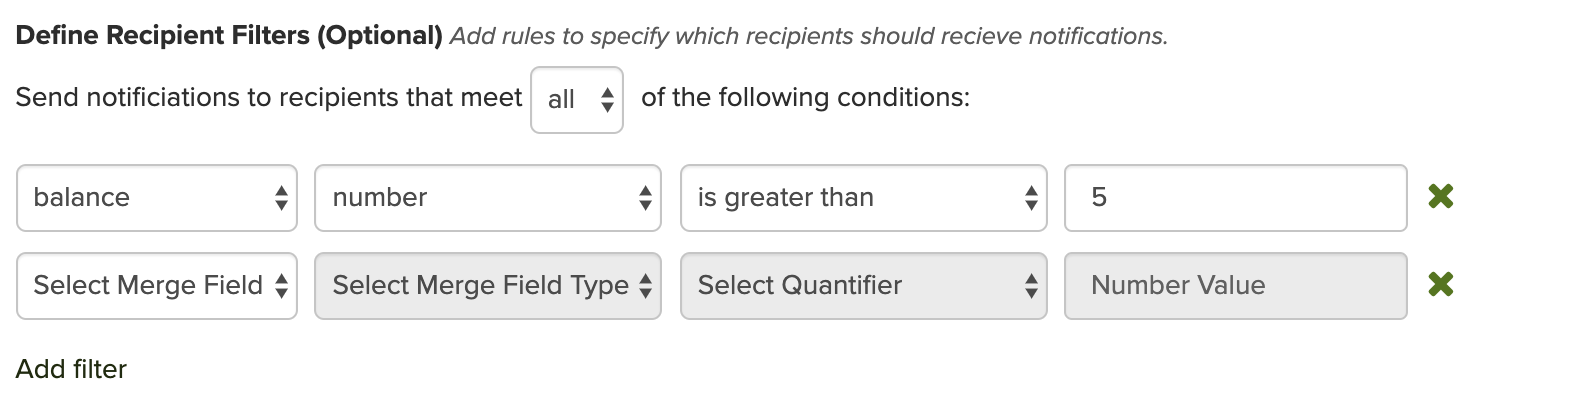Screen dimensions: 1576x420
Task: Click the 'Send notifications to recipients' text
Action: [269, 98]
